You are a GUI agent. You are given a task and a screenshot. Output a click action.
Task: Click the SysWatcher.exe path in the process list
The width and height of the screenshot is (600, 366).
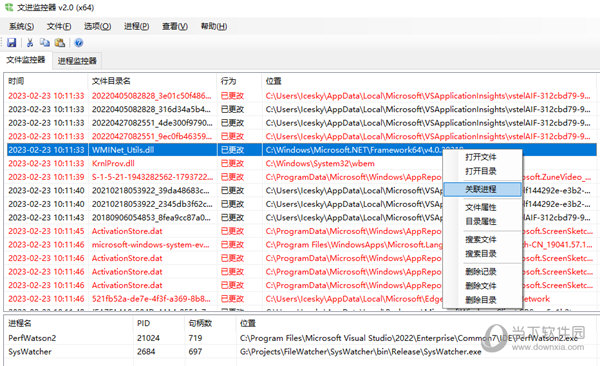(x=360, y=351)
